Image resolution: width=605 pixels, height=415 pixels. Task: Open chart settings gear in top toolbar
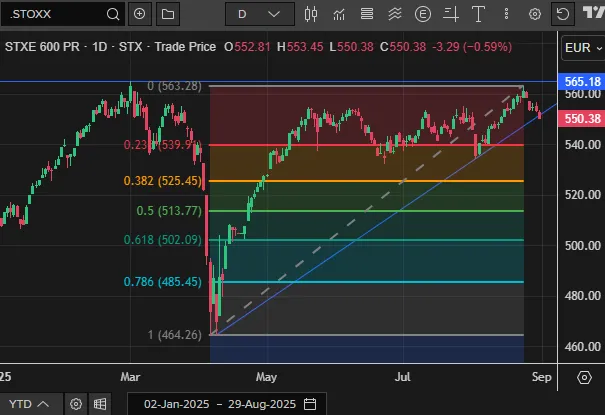(535, 14)
